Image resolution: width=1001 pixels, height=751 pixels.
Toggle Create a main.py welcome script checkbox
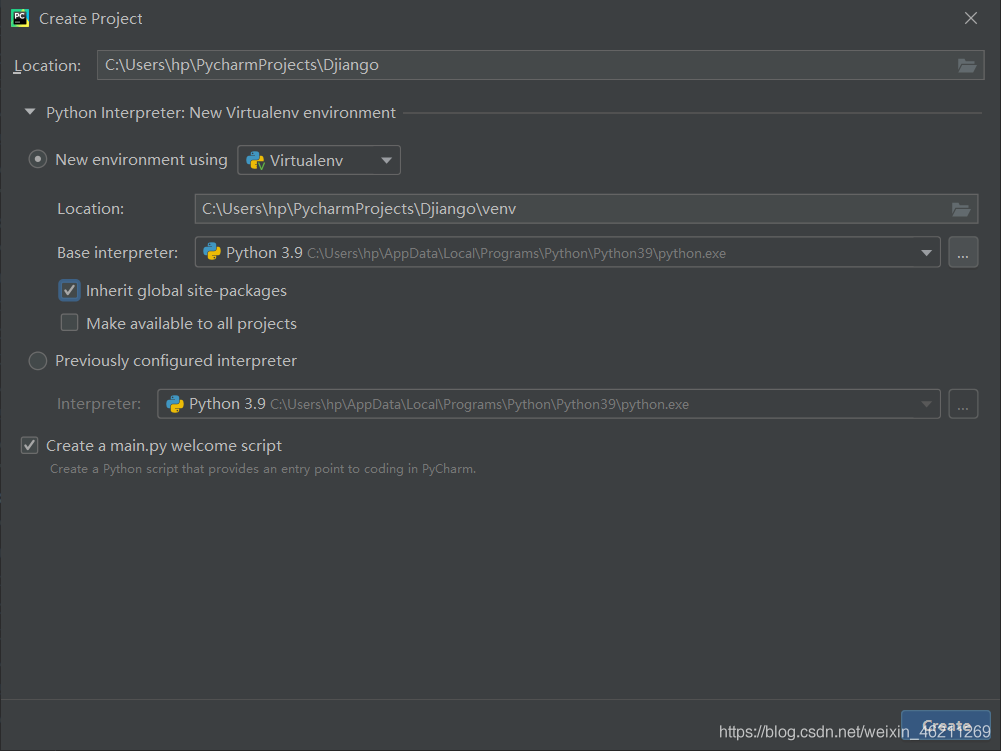coord(29,445)
